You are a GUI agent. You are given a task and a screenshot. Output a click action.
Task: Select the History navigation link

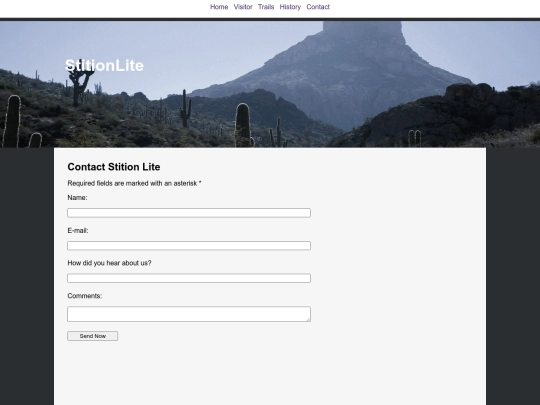click(x=290, y=7)
